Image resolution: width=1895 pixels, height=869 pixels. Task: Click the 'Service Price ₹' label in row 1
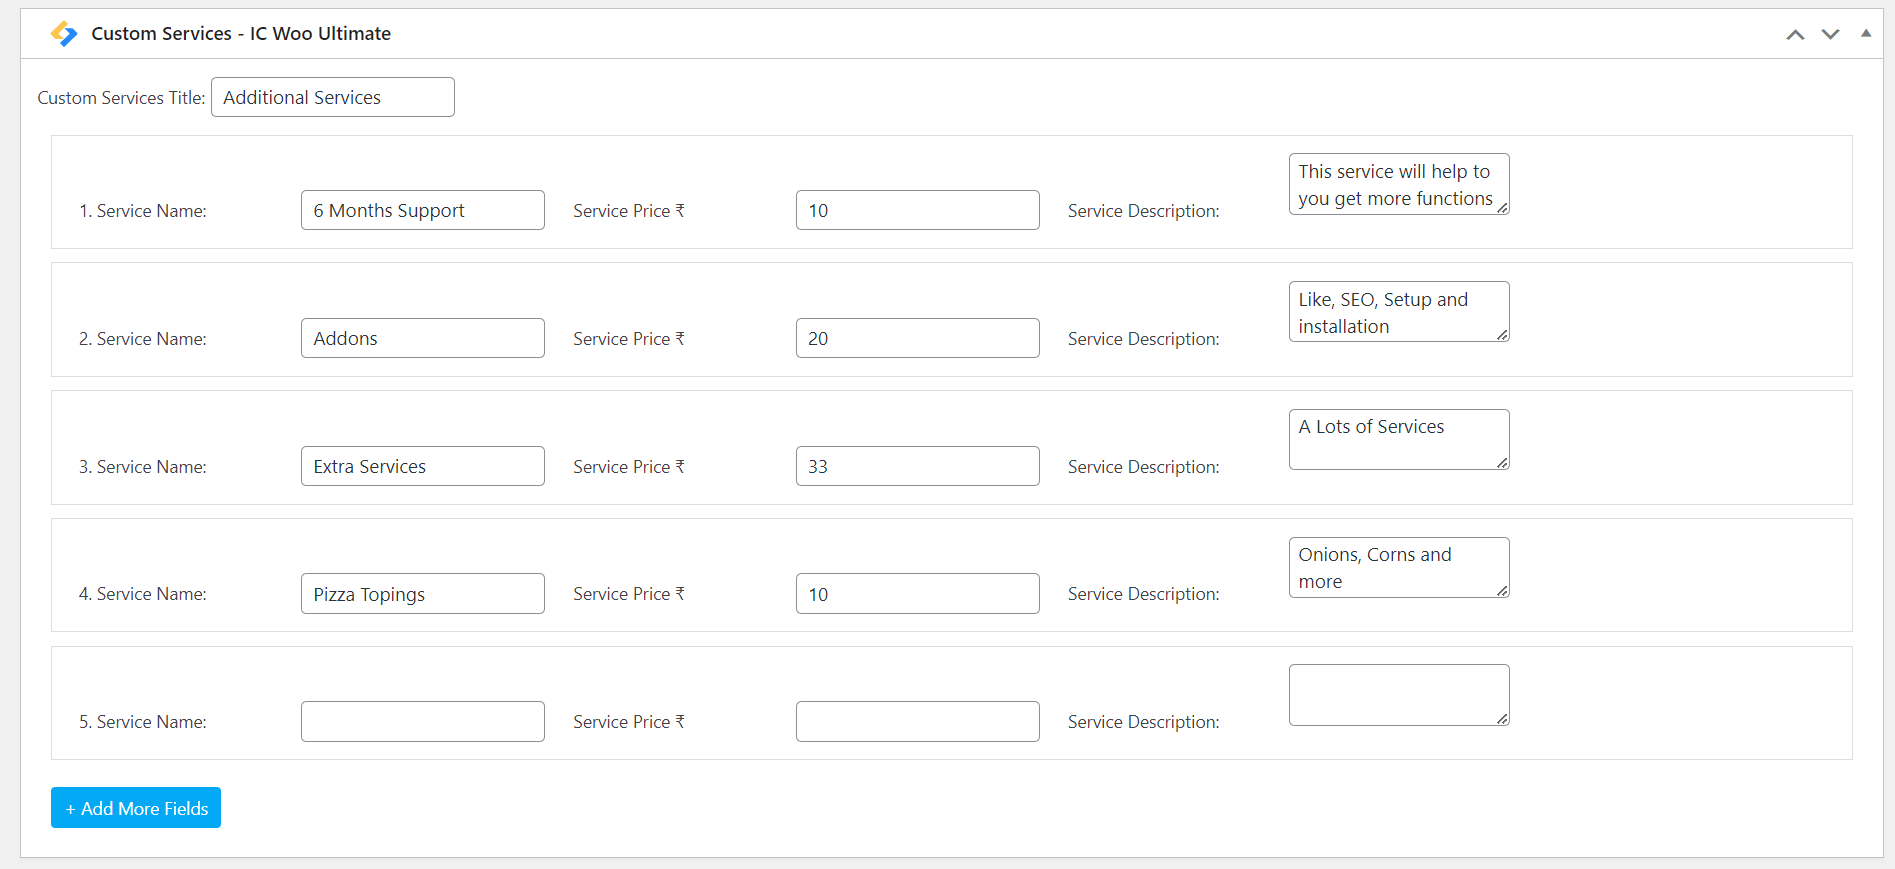pyautogui.click(x=629, y=211)
